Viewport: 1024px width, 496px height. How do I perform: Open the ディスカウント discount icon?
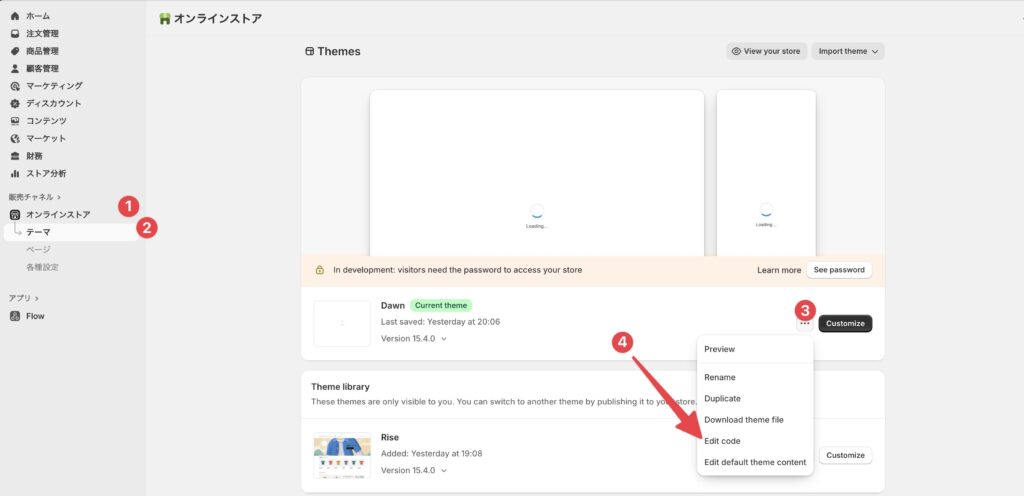15,104
